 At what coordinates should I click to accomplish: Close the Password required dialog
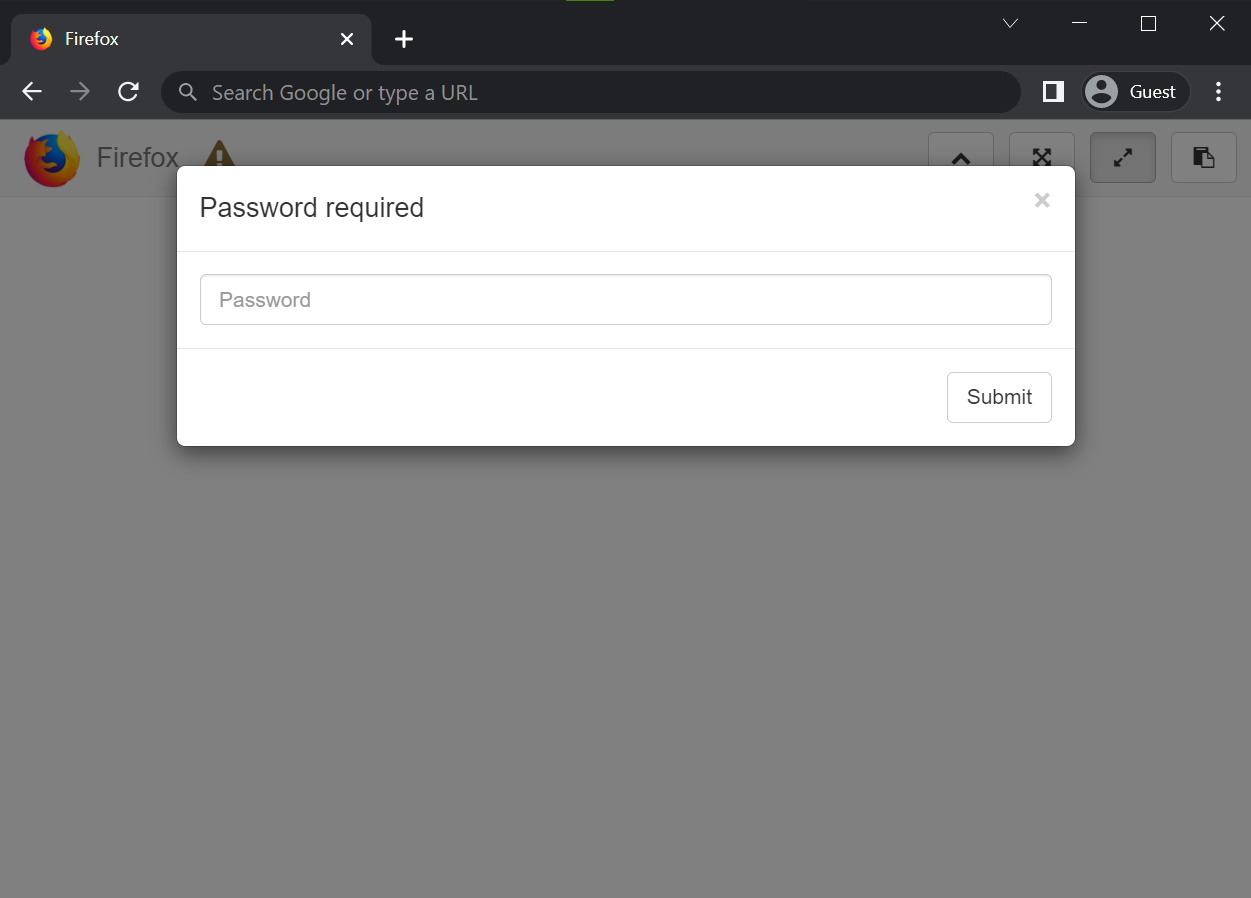point(1042,200)
